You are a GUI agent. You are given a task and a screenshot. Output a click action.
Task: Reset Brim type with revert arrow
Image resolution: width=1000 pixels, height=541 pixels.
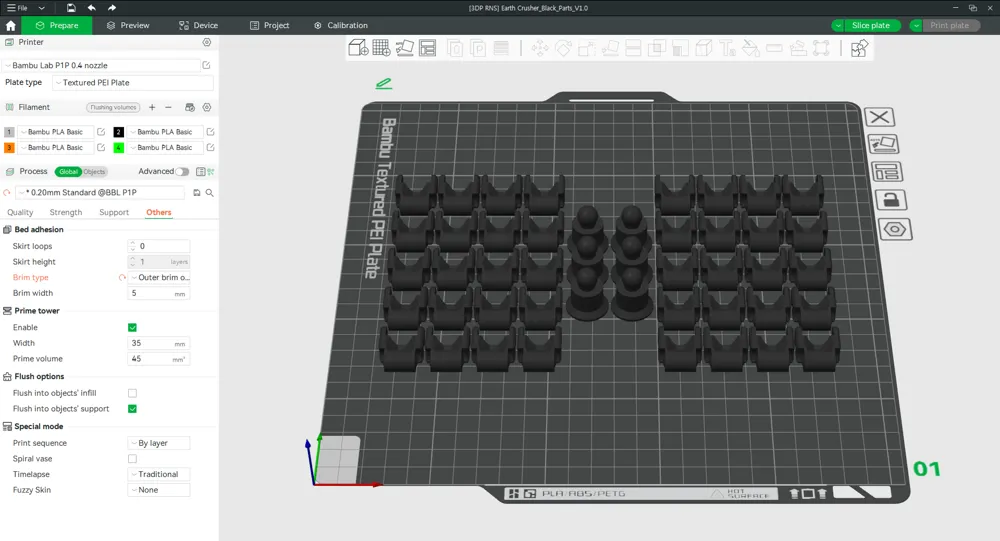(x=122, y=278)
